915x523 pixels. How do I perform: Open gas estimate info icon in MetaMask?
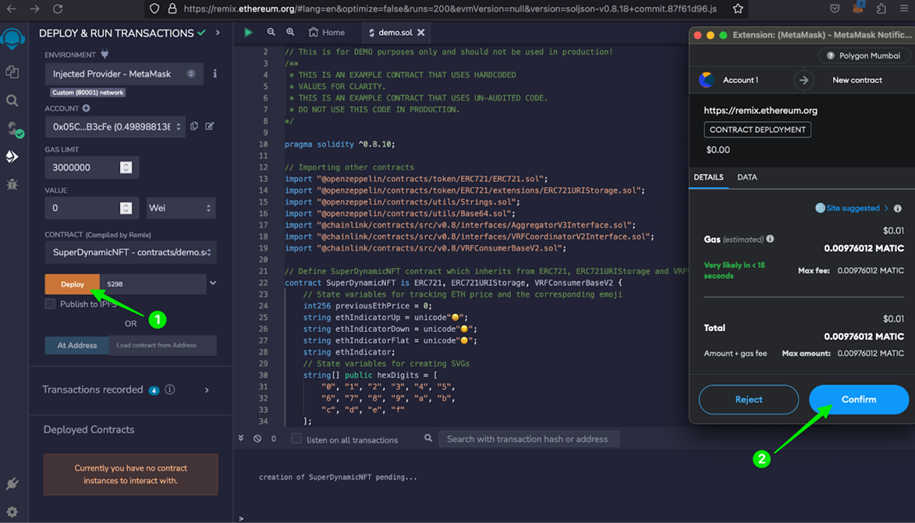click(770, 239)
